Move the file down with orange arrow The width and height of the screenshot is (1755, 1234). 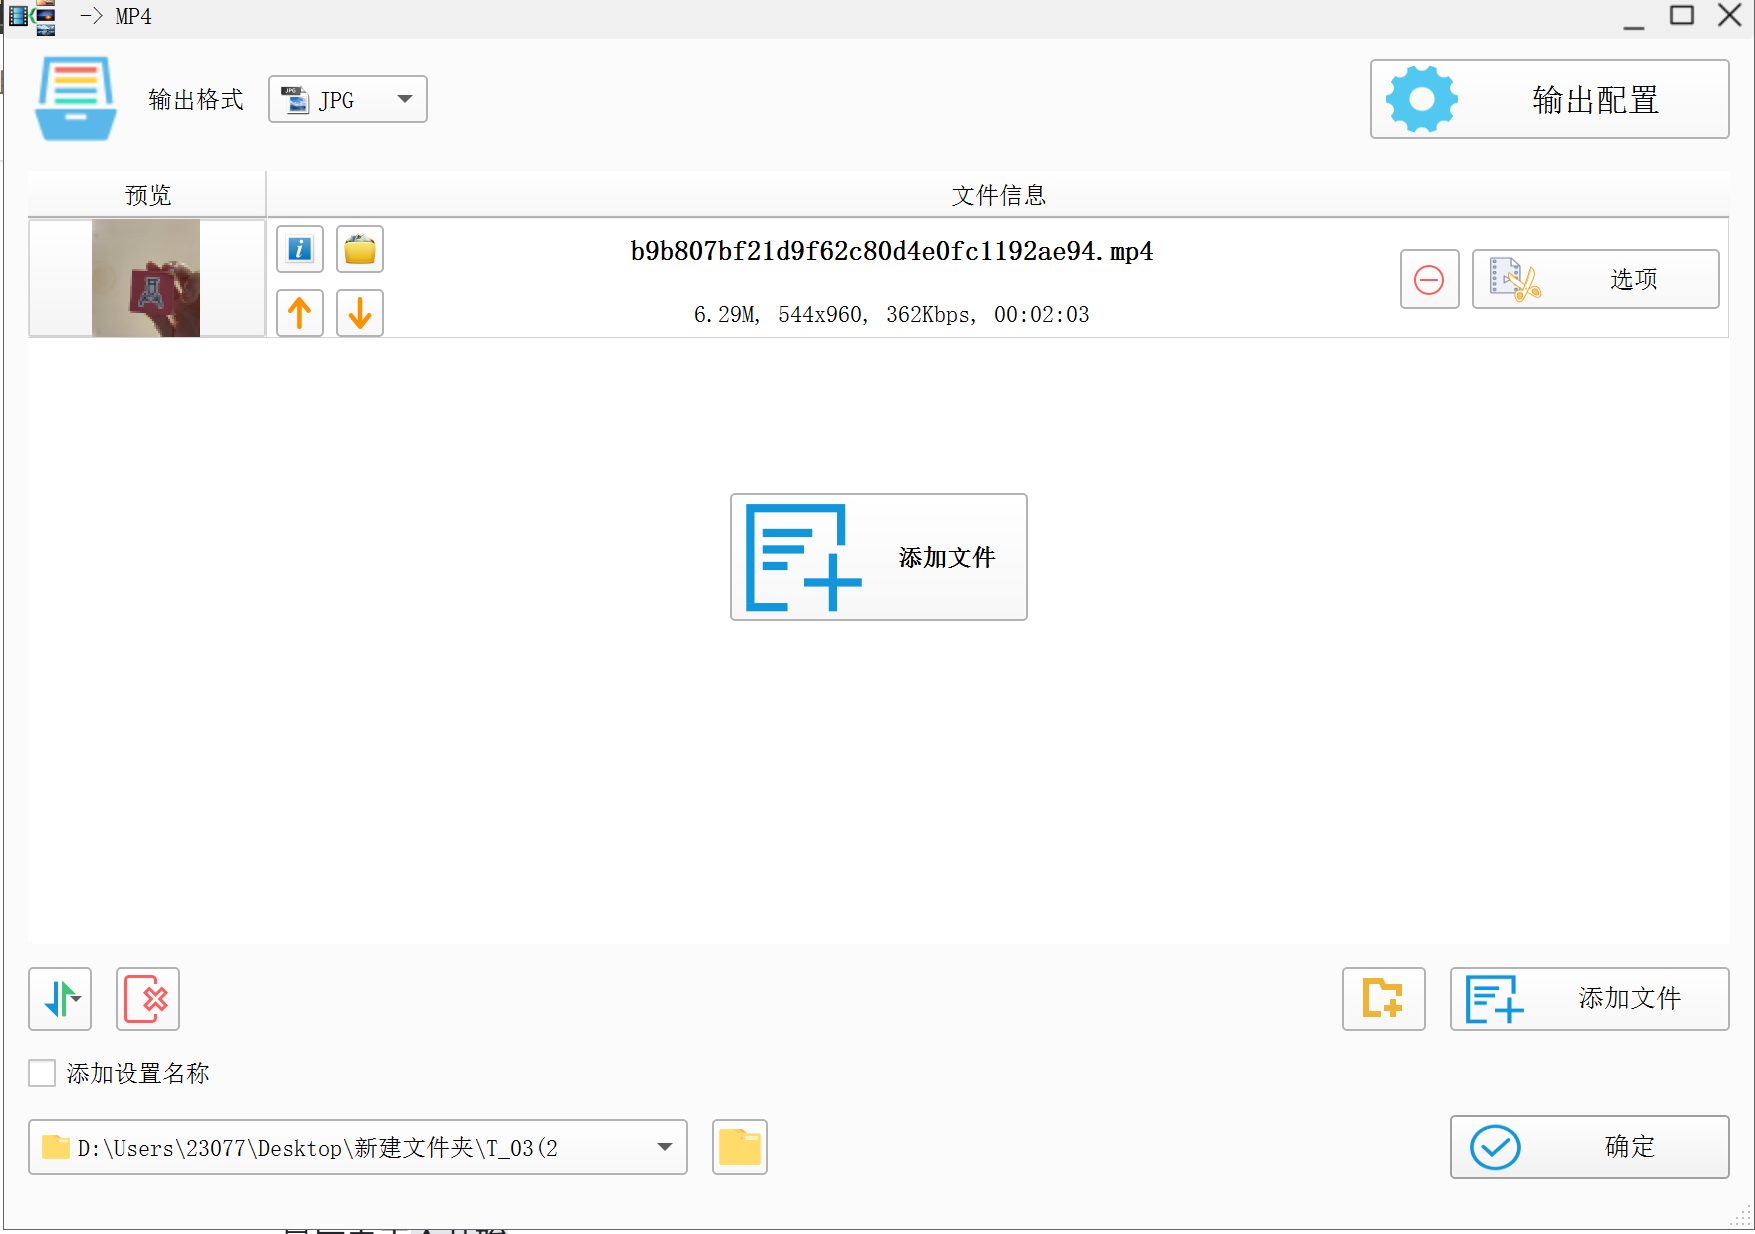(x=360, y=313)
